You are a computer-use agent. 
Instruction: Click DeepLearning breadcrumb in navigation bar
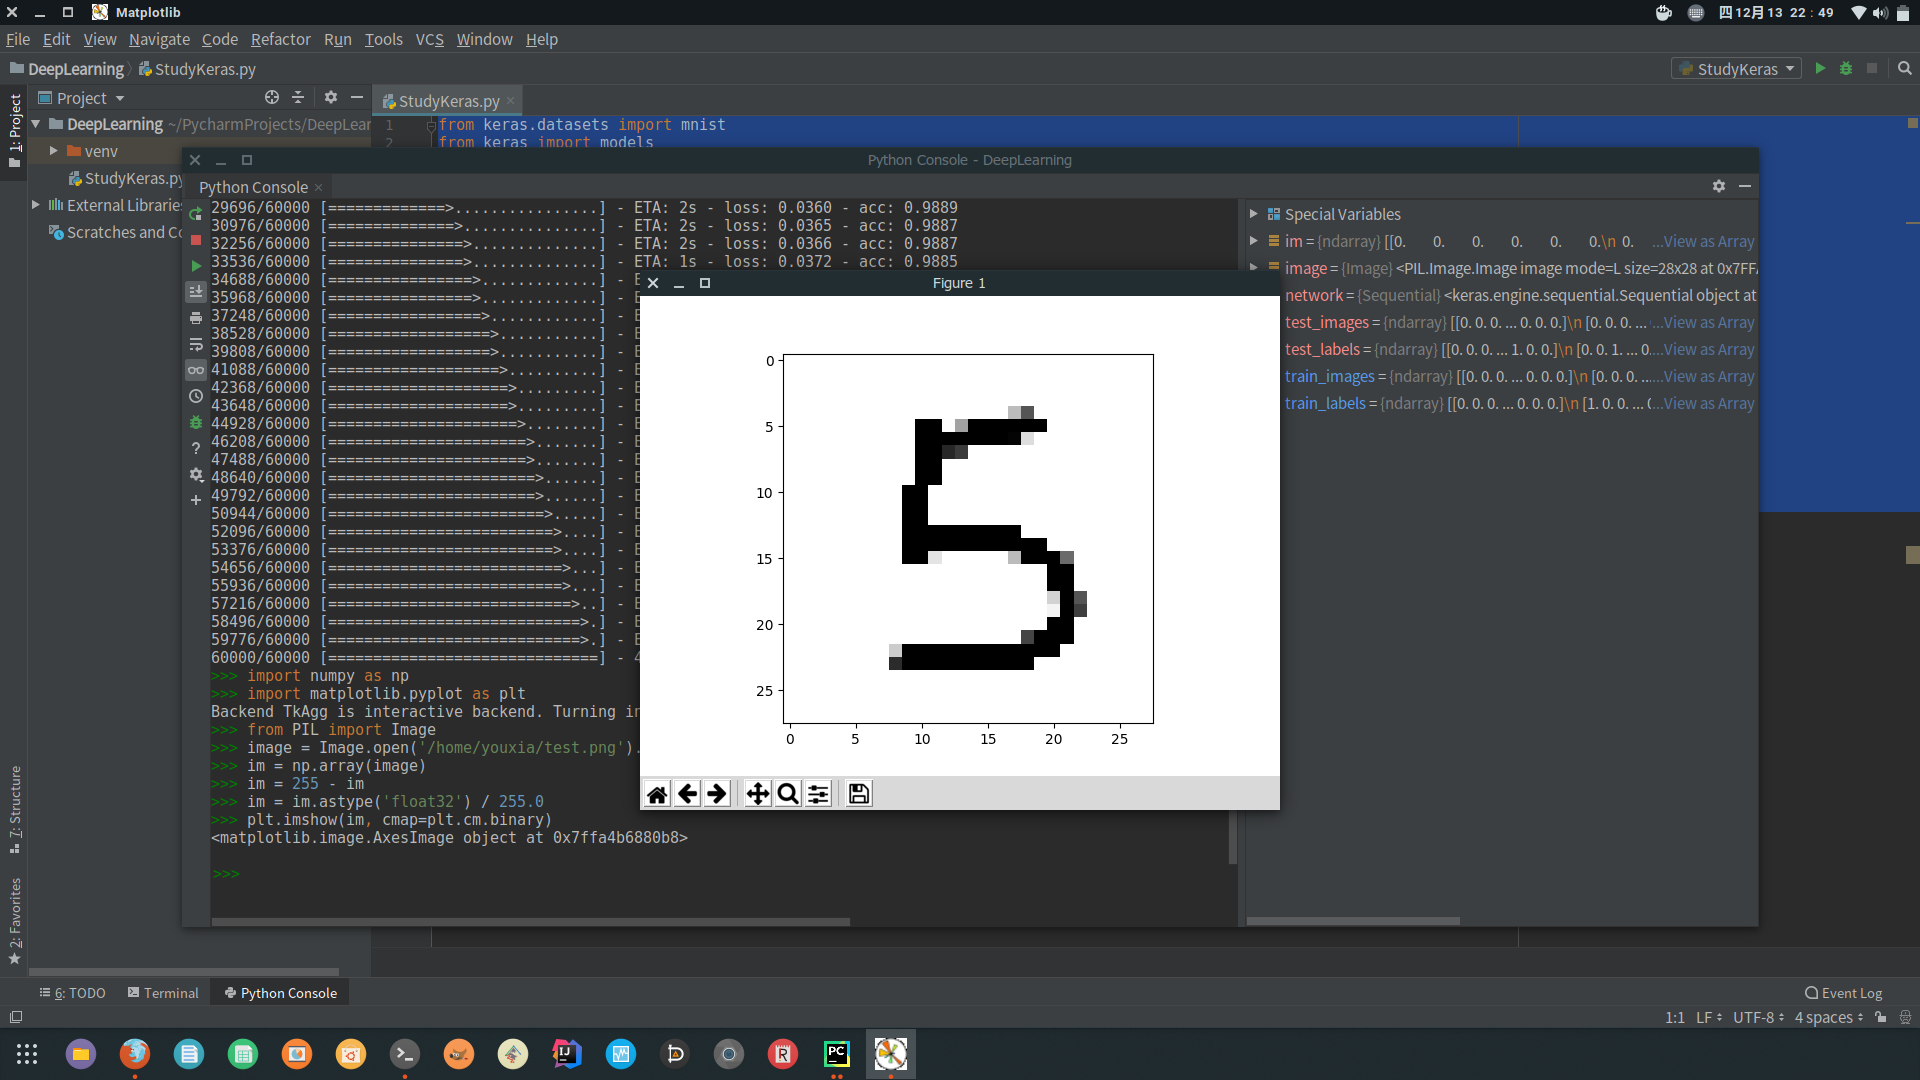click(67, 69)
